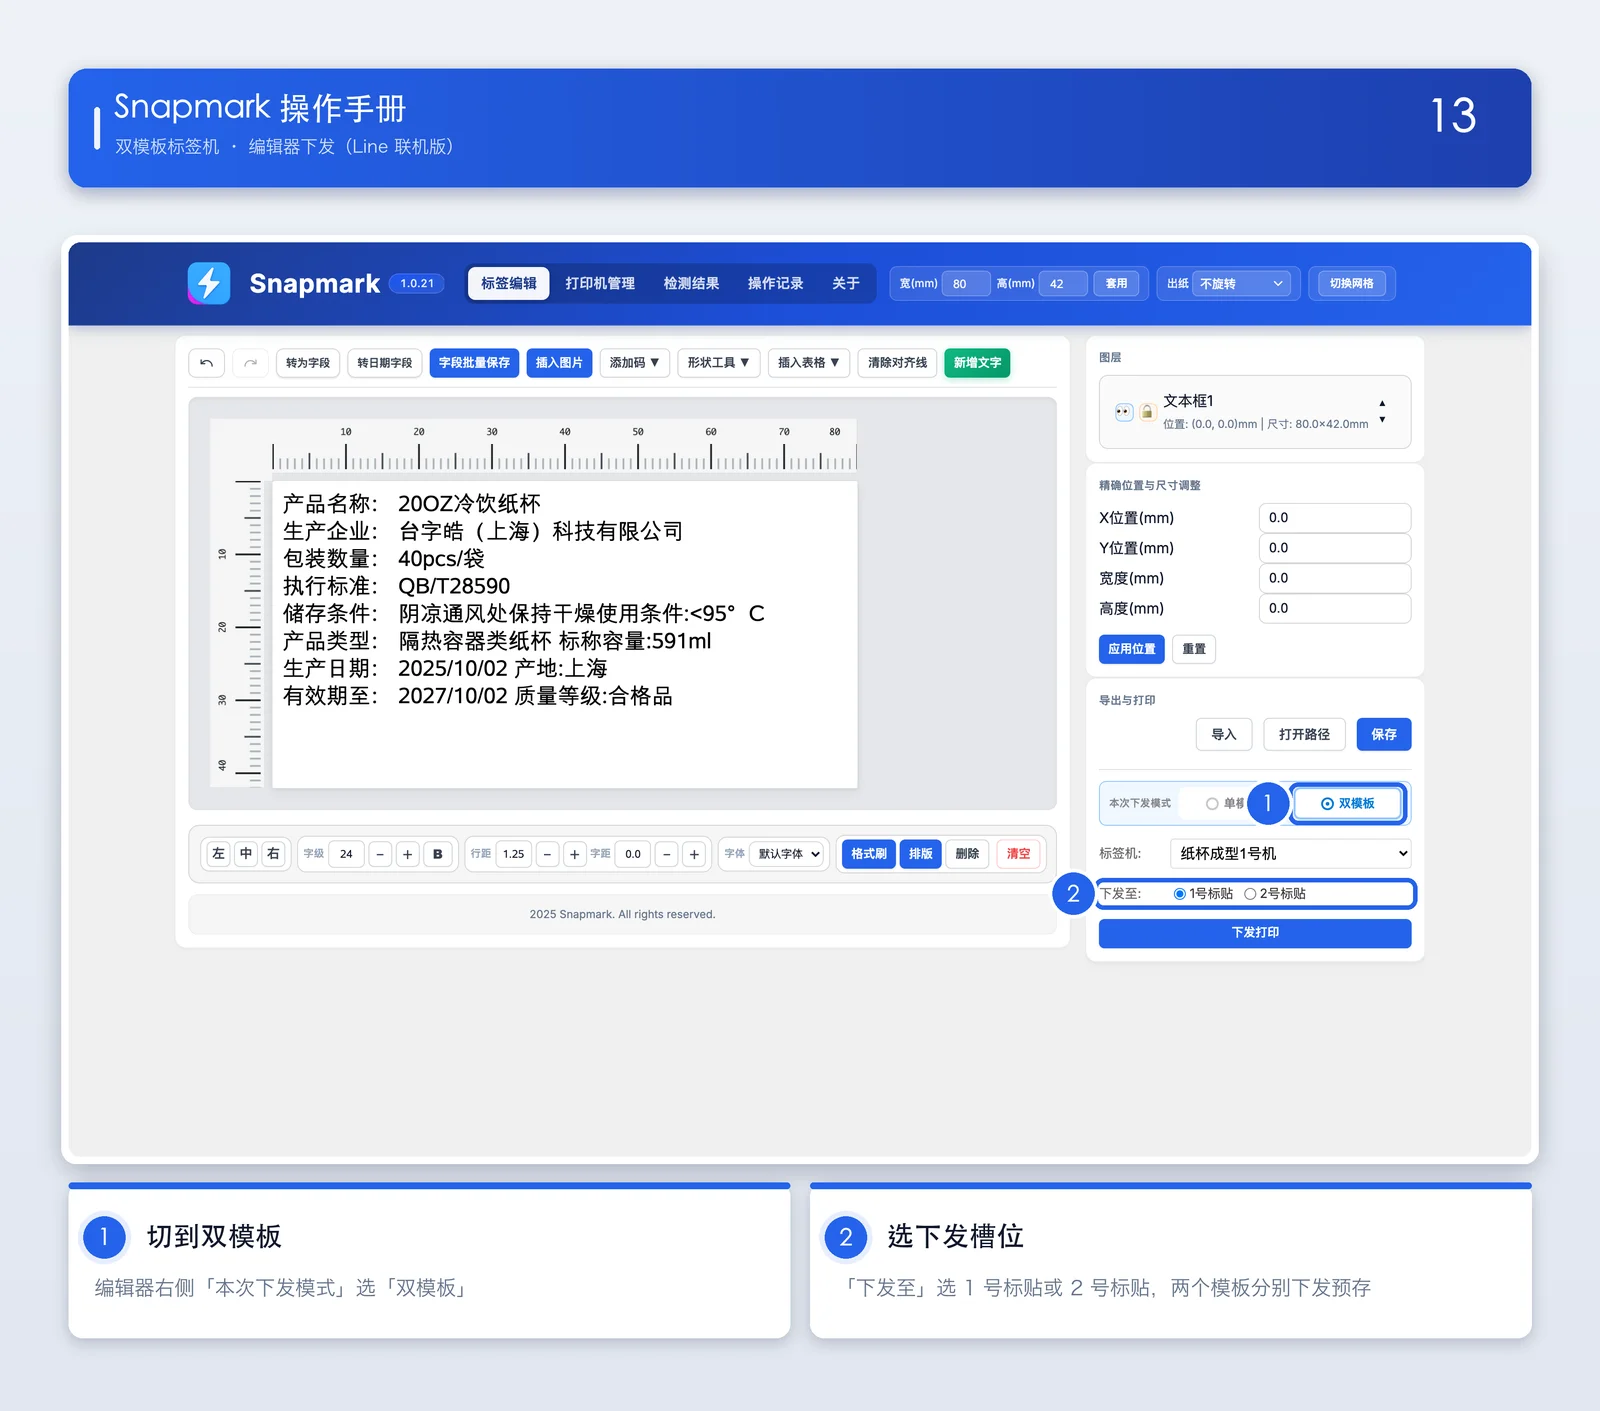1600x1411 pixels.
Task: Click the blue 保存 button
Action: [1384, 735]
